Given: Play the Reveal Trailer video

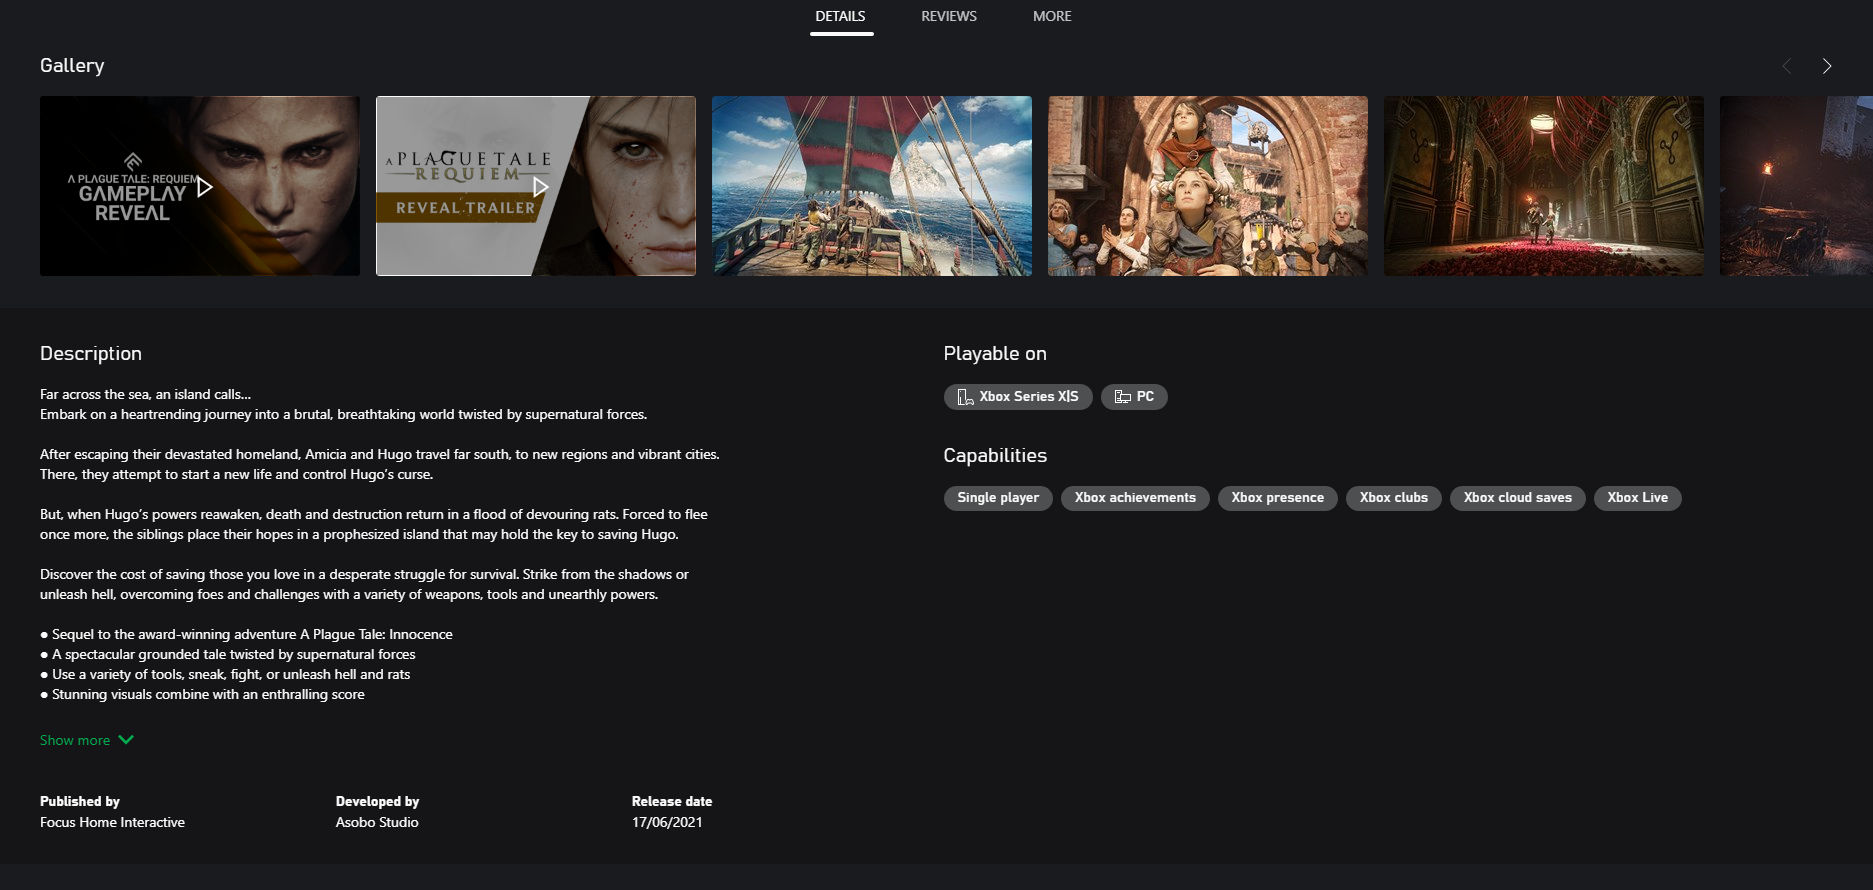Looking at the screenshot, I should 536,186.
